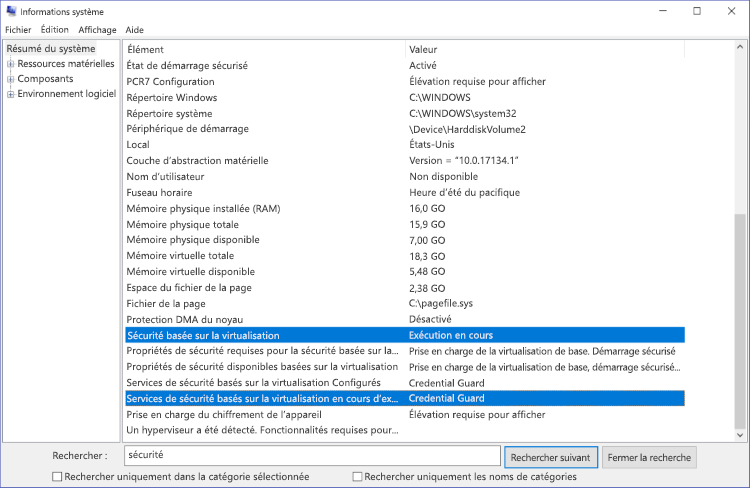
Task: Select the Environnement logiciel tree label
Action: [66, 94]
